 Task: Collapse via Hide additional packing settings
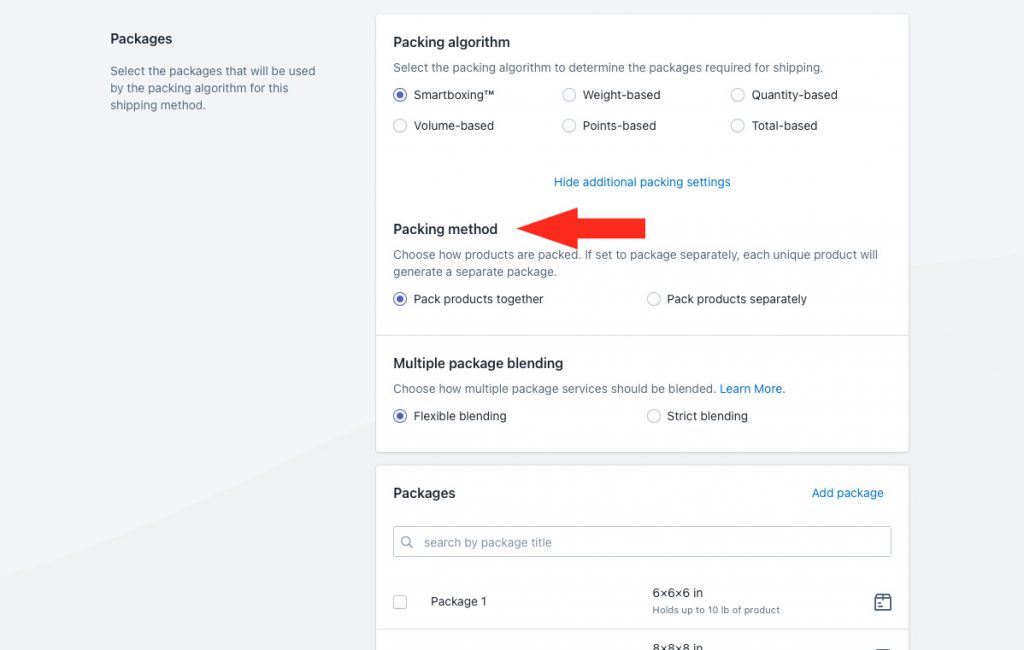click(x=642, y=182)
